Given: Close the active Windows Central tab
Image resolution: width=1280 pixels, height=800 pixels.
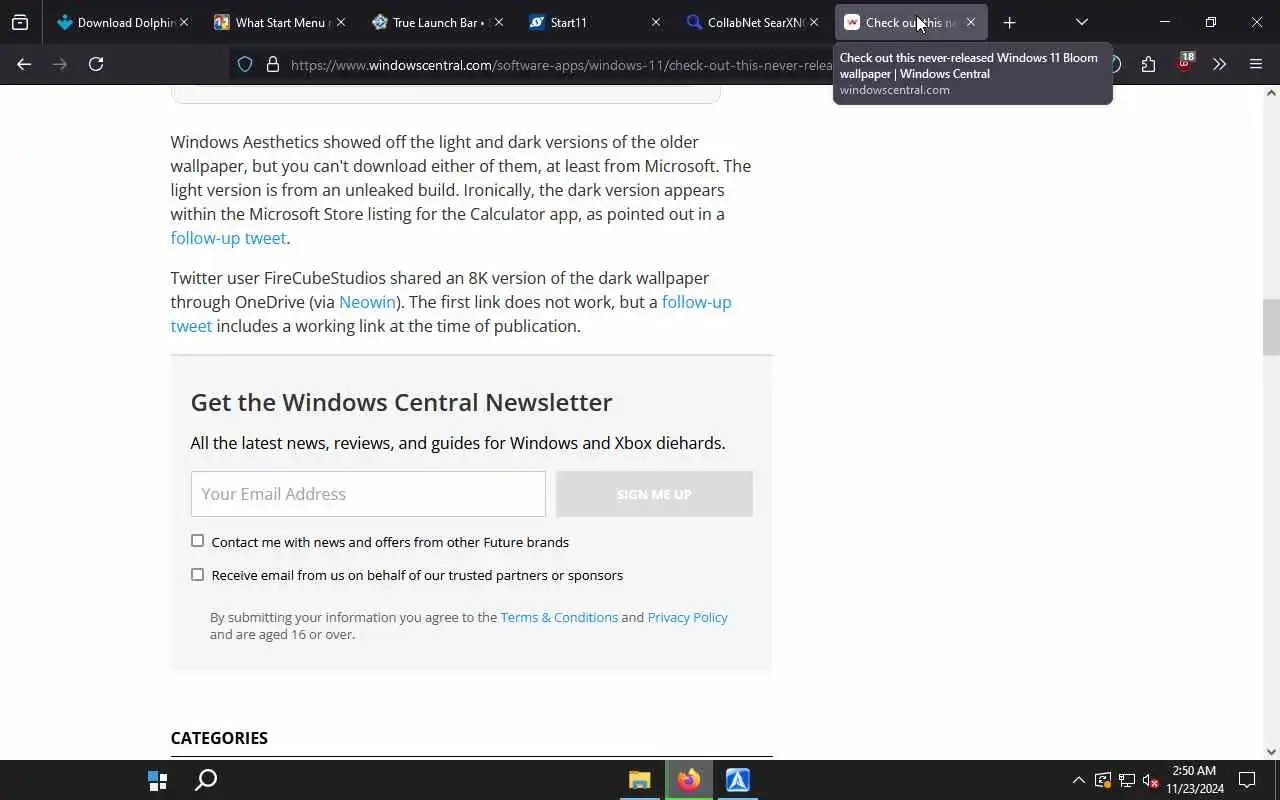Looking at the screenshot, I should 970,22.
